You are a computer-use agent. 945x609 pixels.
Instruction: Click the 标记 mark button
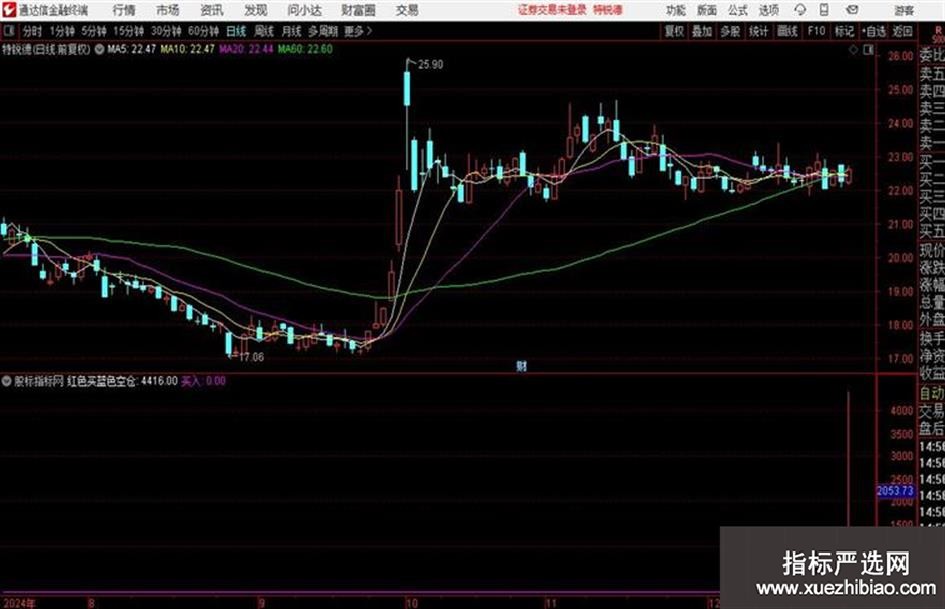point(844,31)
